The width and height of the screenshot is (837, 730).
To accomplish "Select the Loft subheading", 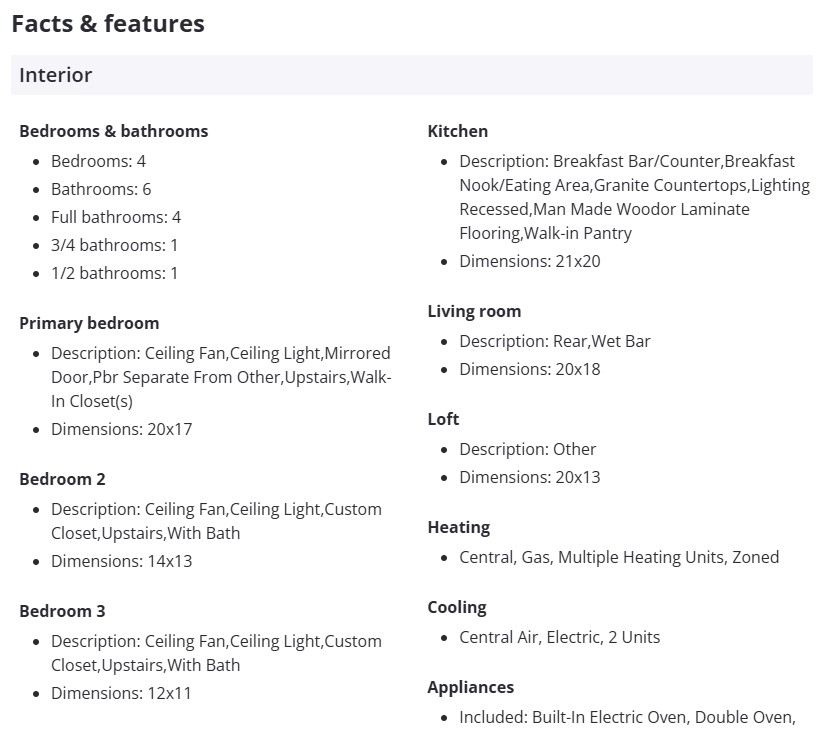I will point(443,419).
